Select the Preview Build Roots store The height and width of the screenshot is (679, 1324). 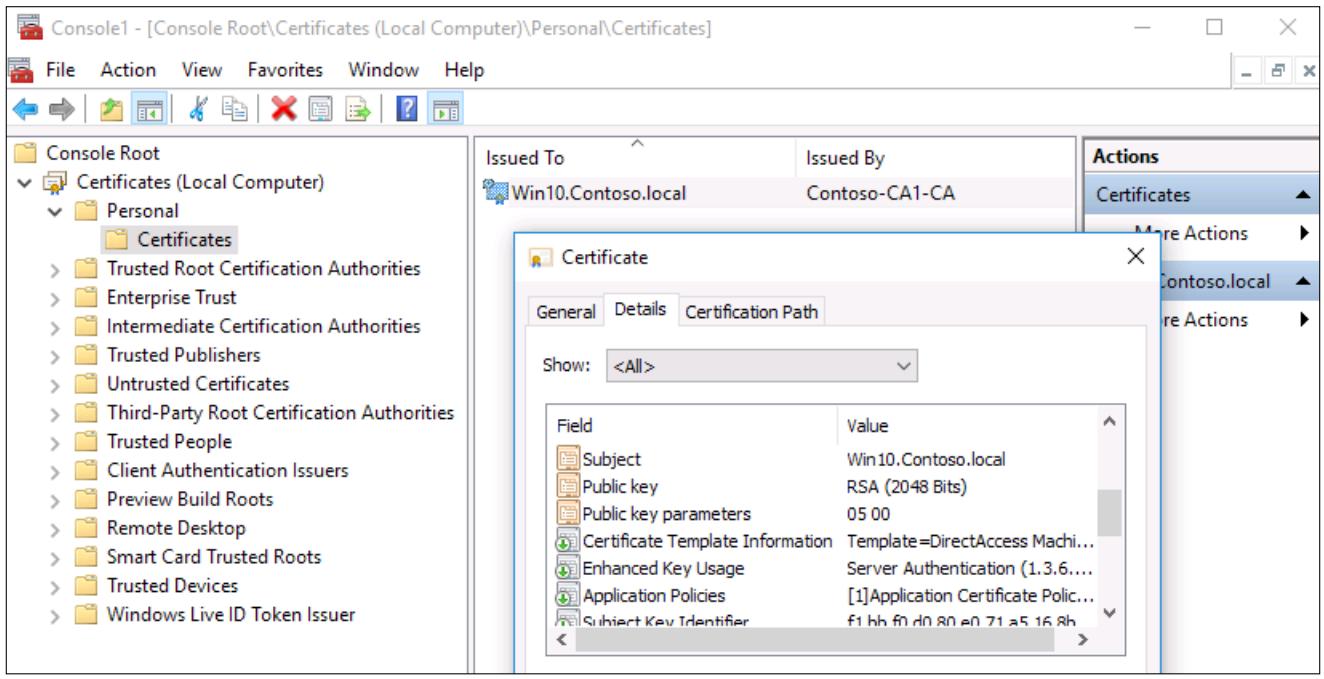190,499
